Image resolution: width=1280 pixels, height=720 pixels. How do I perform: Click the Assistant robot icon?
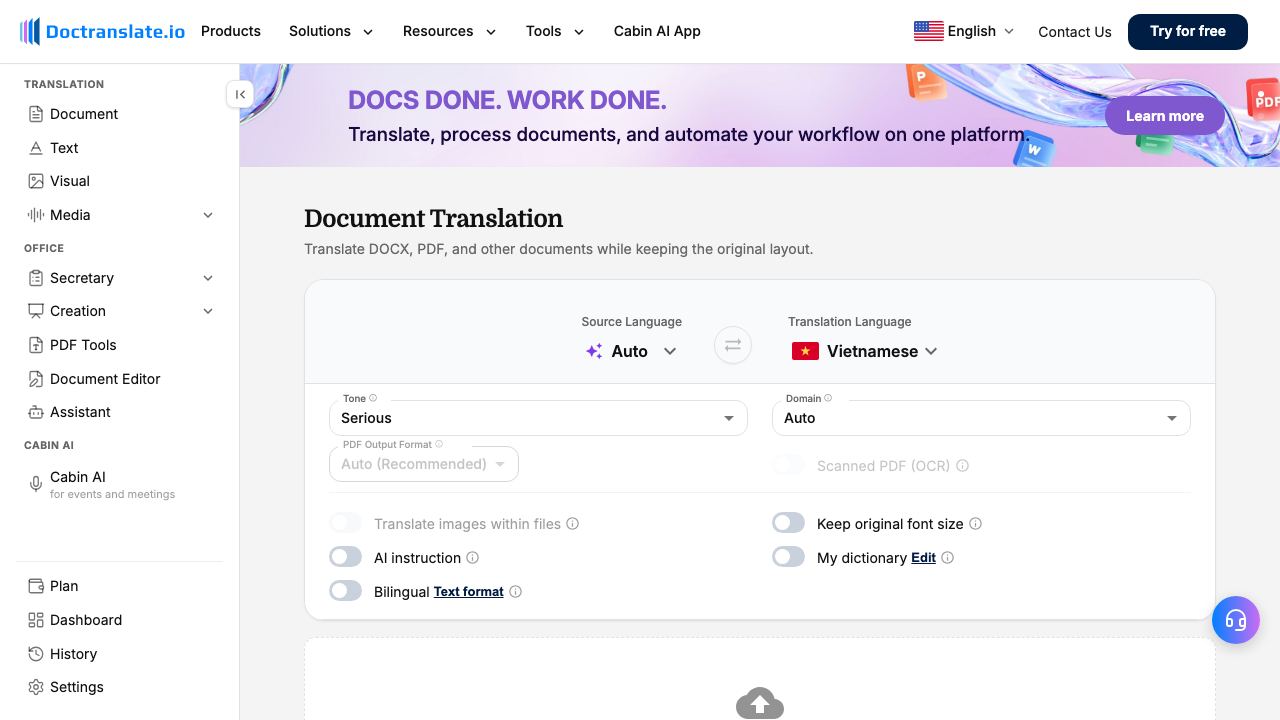click(36, 412)
